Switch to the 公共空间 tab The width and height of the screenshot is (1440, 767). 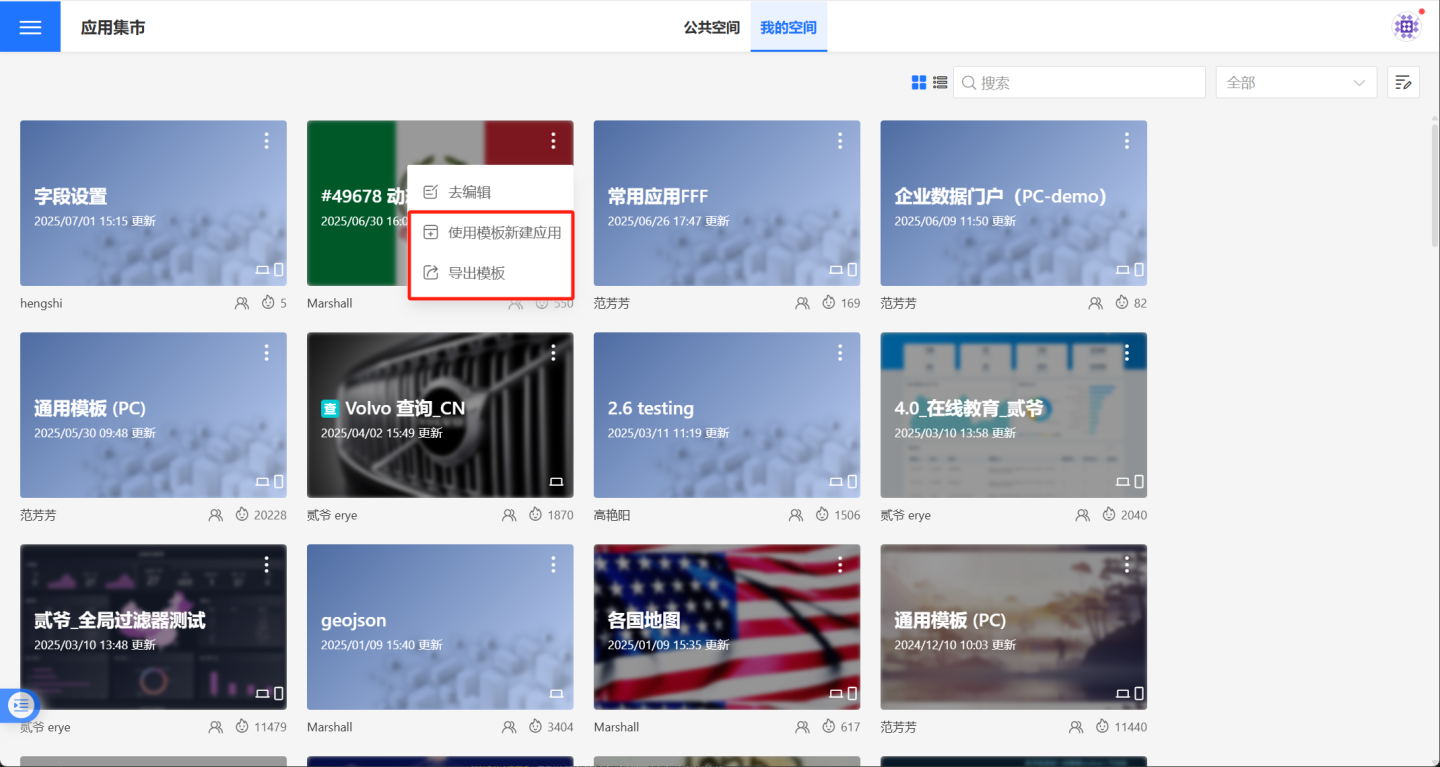(x=711, y=27)
